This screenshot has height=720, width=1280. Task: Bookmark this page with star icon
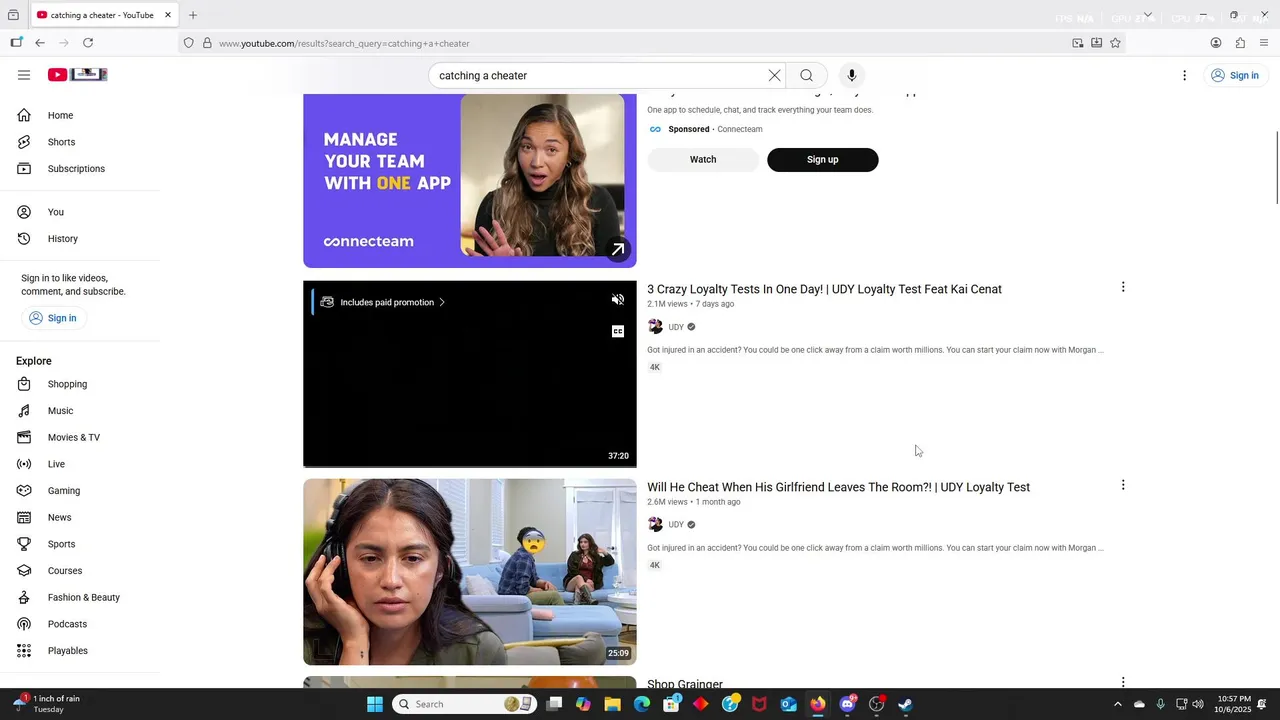click(1115, 43)
